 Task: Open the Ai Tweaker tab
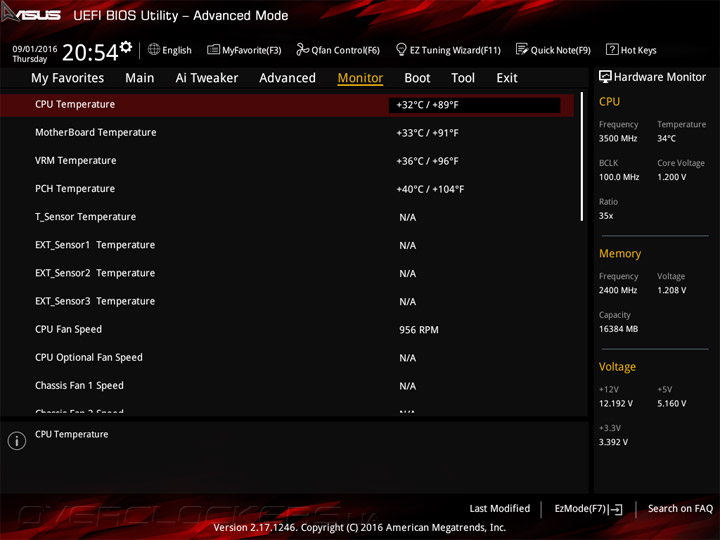coord(207,78)
